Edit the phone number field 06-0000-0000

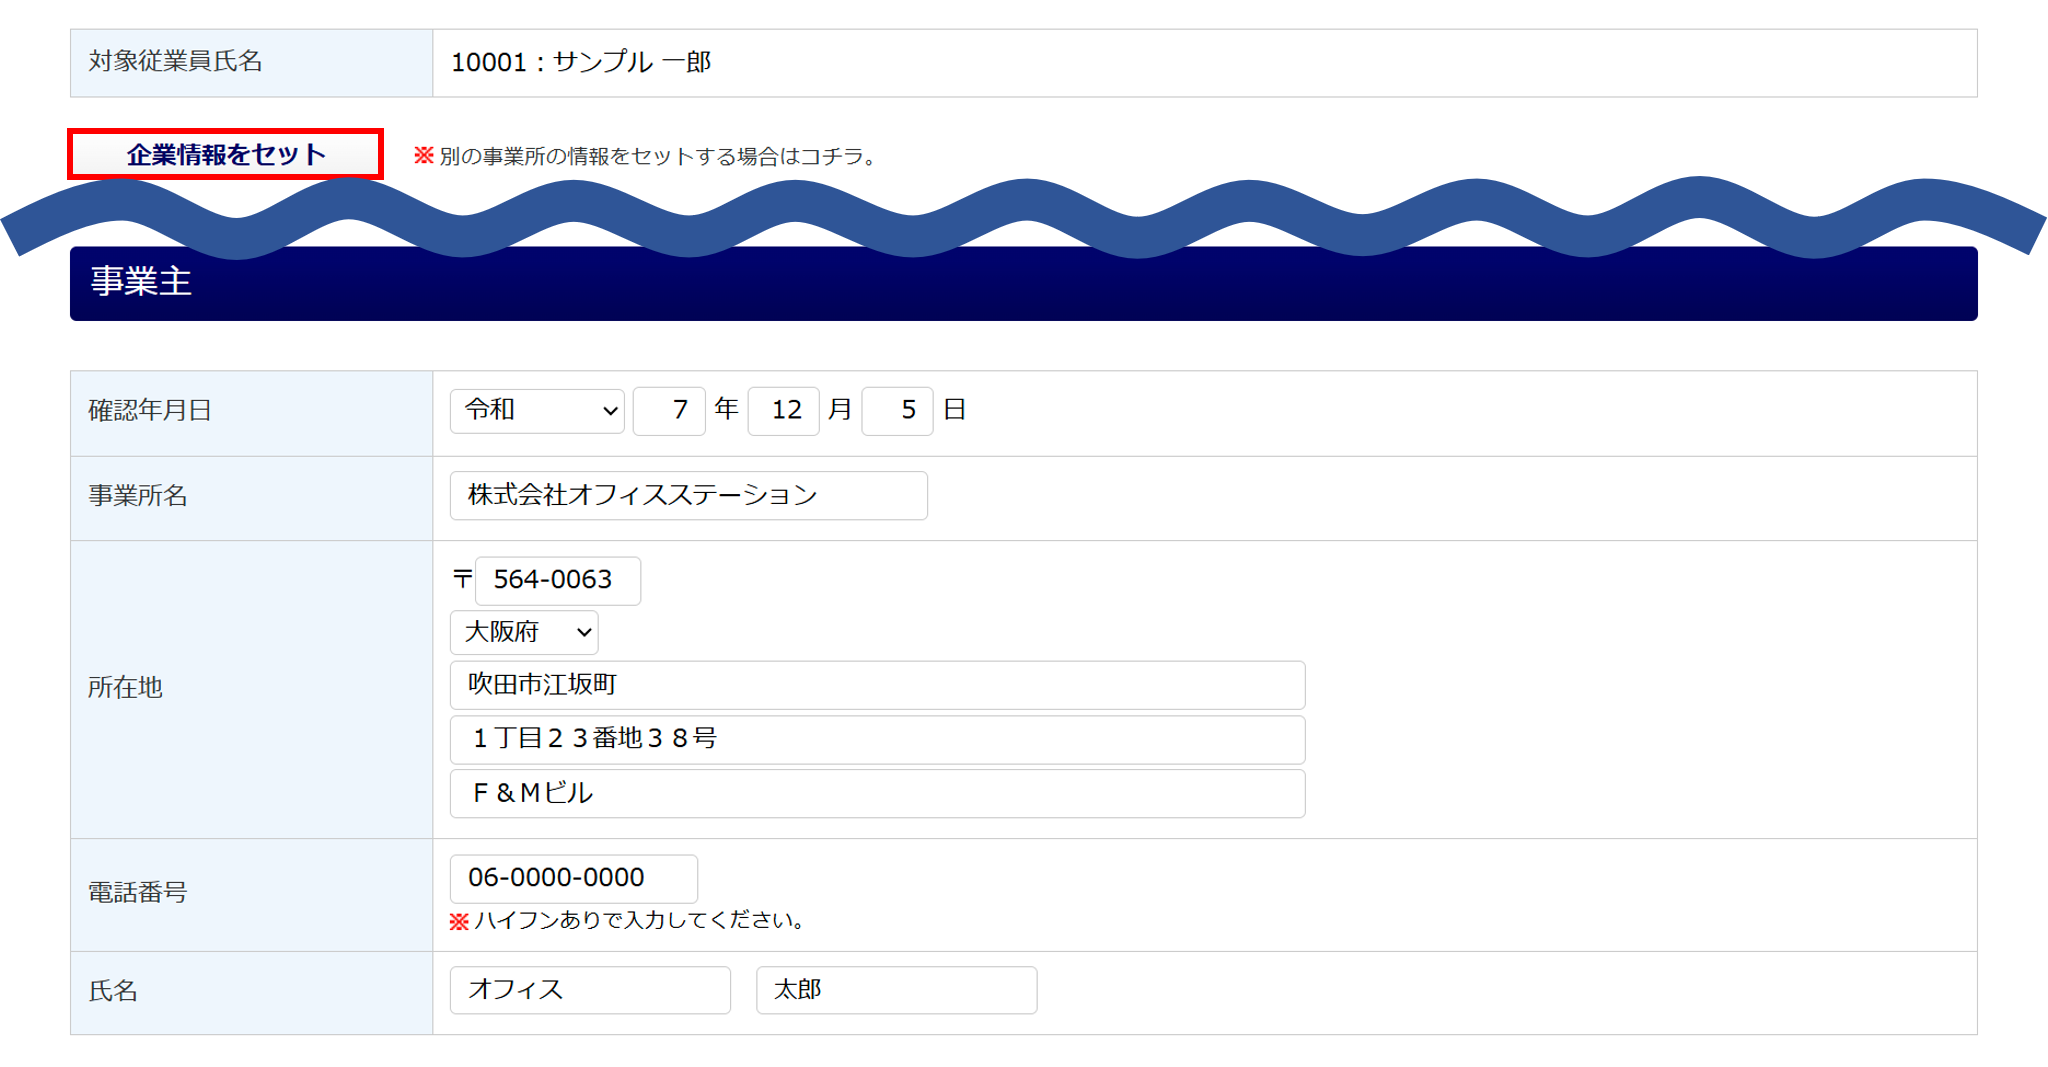pyautogui.click(x=573, y=879)
